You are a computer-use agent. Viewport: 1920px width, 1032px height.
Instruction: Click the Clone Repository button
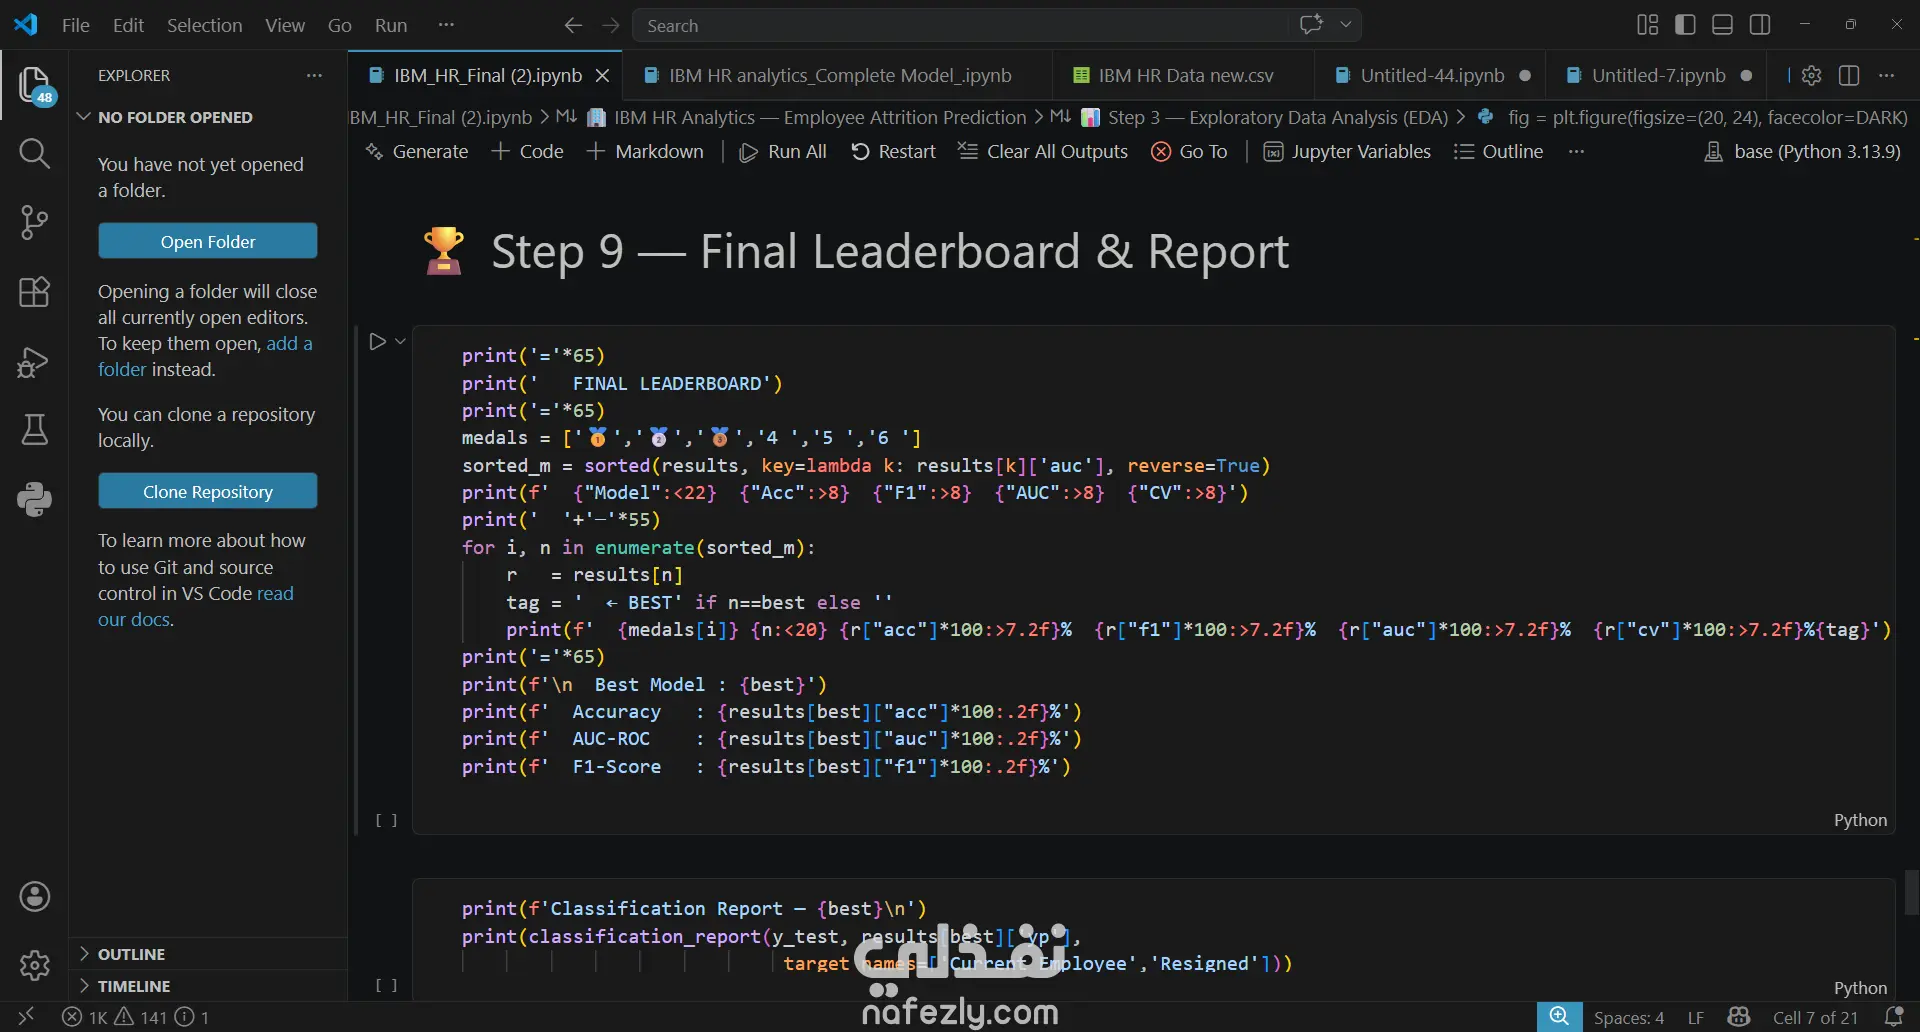pos(208,491)
